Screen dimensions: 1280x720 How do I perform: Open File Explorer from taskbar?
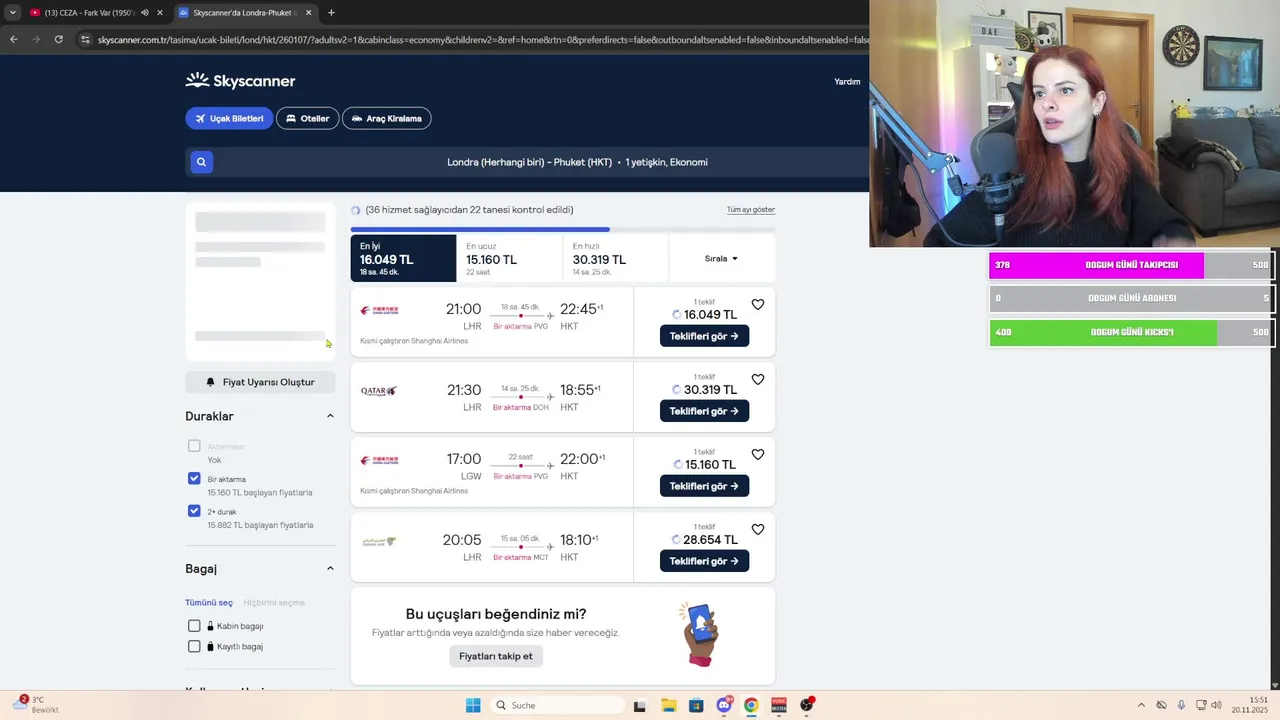[668, 705]
